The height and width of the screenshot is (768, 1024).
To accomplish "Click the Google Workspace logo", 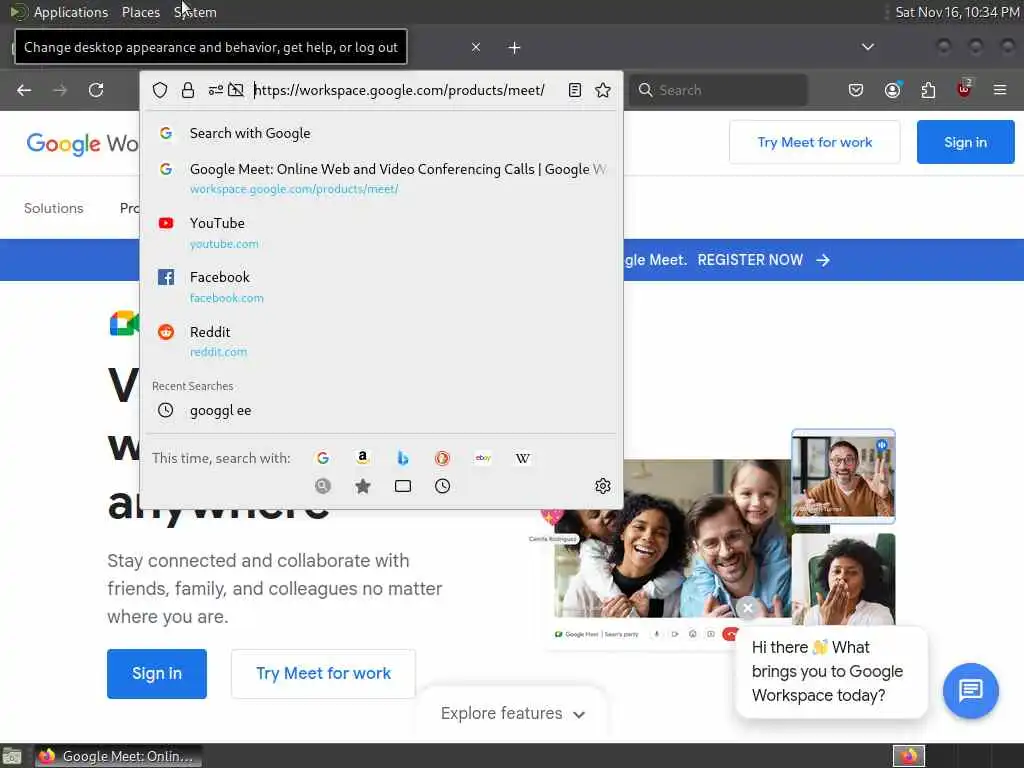I will (82, 143).
